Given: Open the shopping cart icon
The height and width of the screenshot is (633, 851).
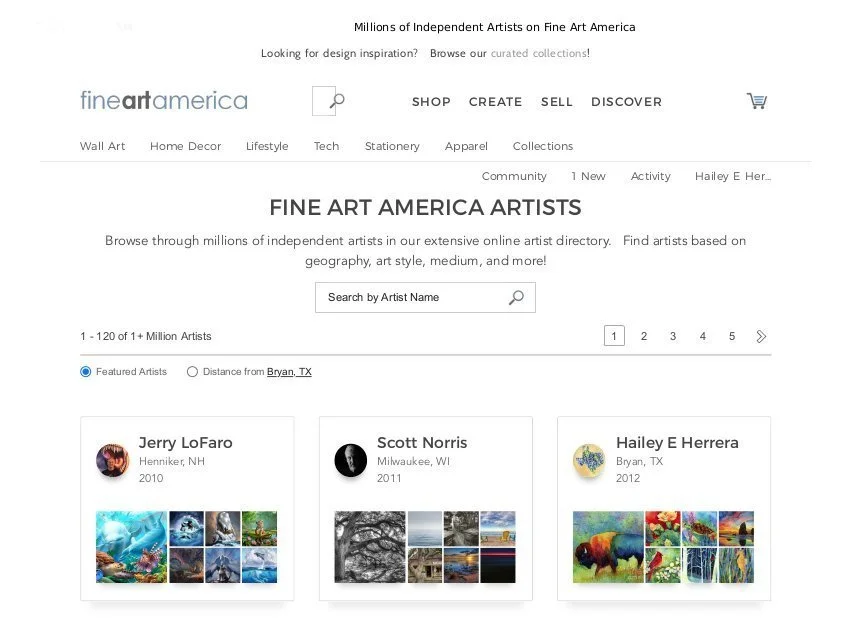Looking at the screenshot, I should 757,101.
